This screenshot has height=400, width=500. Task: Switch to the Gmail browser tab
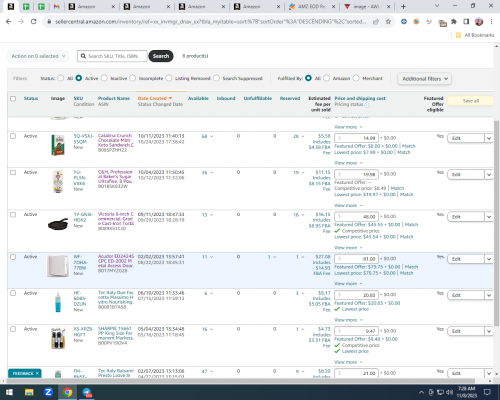[56, 6]
